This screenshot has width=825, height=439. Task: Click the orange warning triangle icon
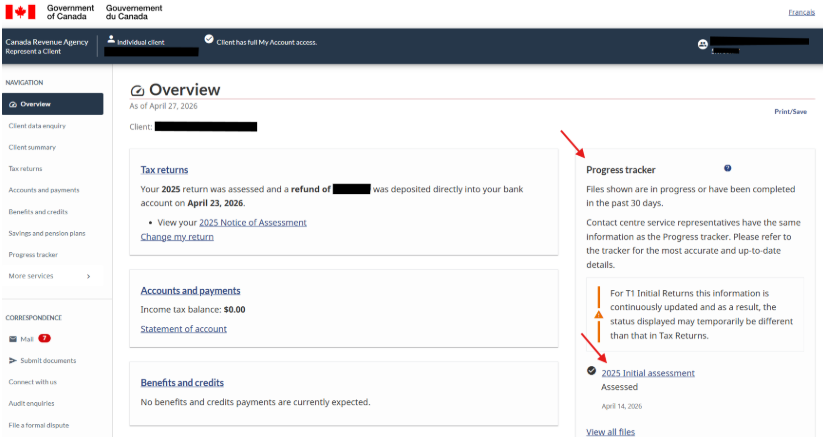[x=598, y=314]
